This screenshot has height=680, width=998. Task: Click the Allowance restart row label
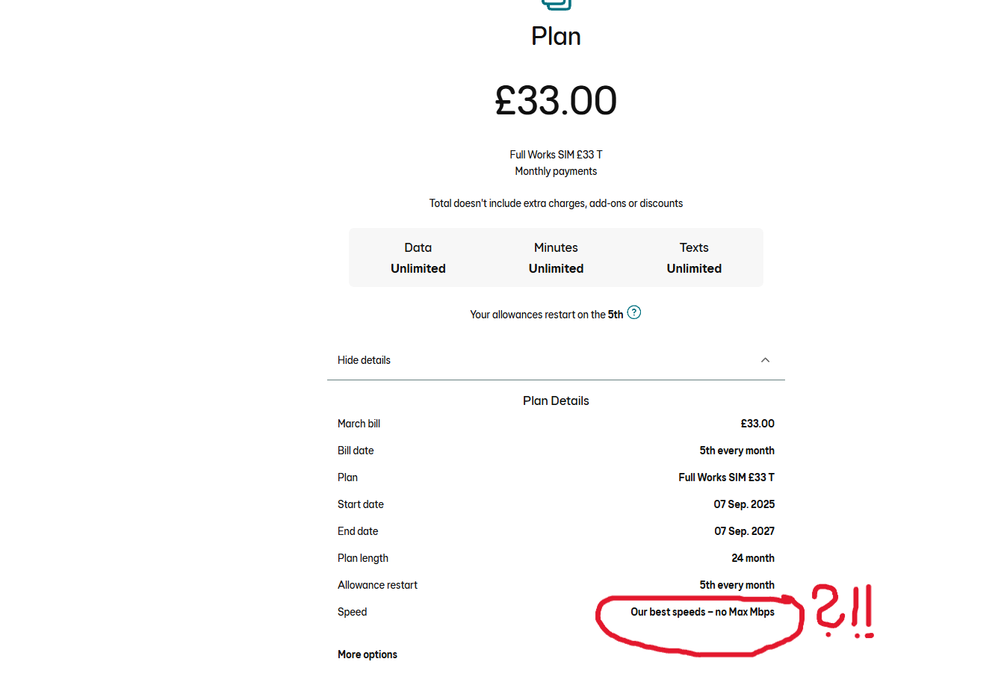tap(377, 586)
